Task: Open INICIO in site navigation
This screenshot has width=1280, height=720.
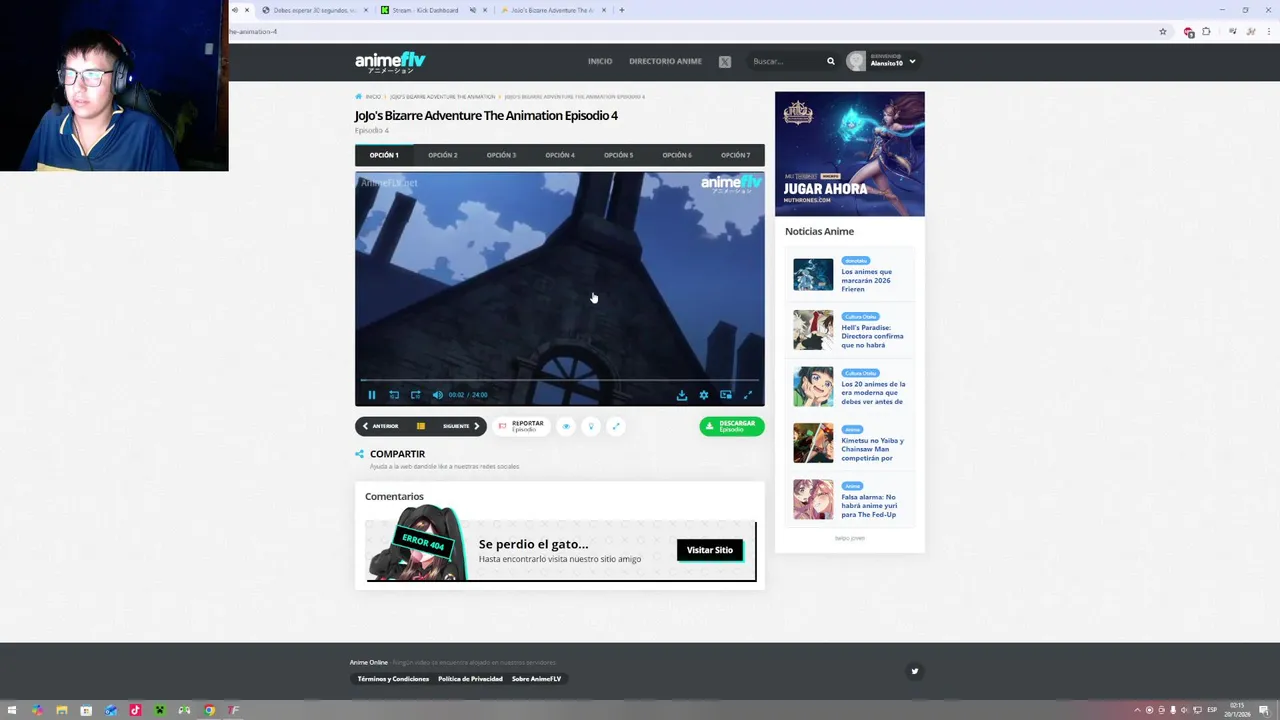Action: pos(600,61)
